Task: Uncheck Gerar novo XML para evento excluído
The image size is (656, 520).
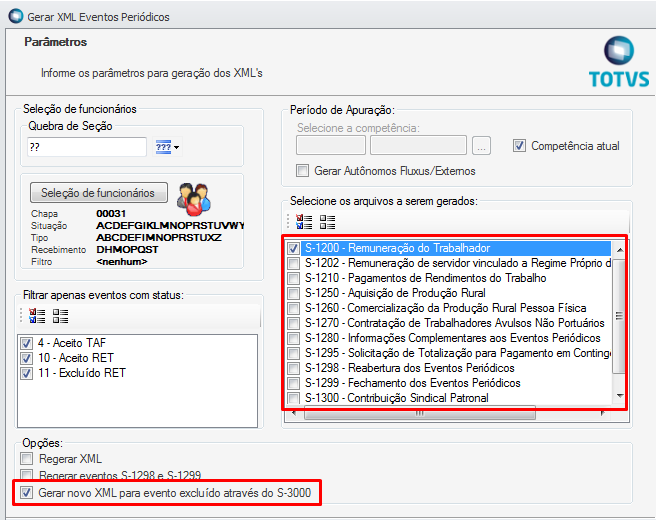Action: [27, 492]
